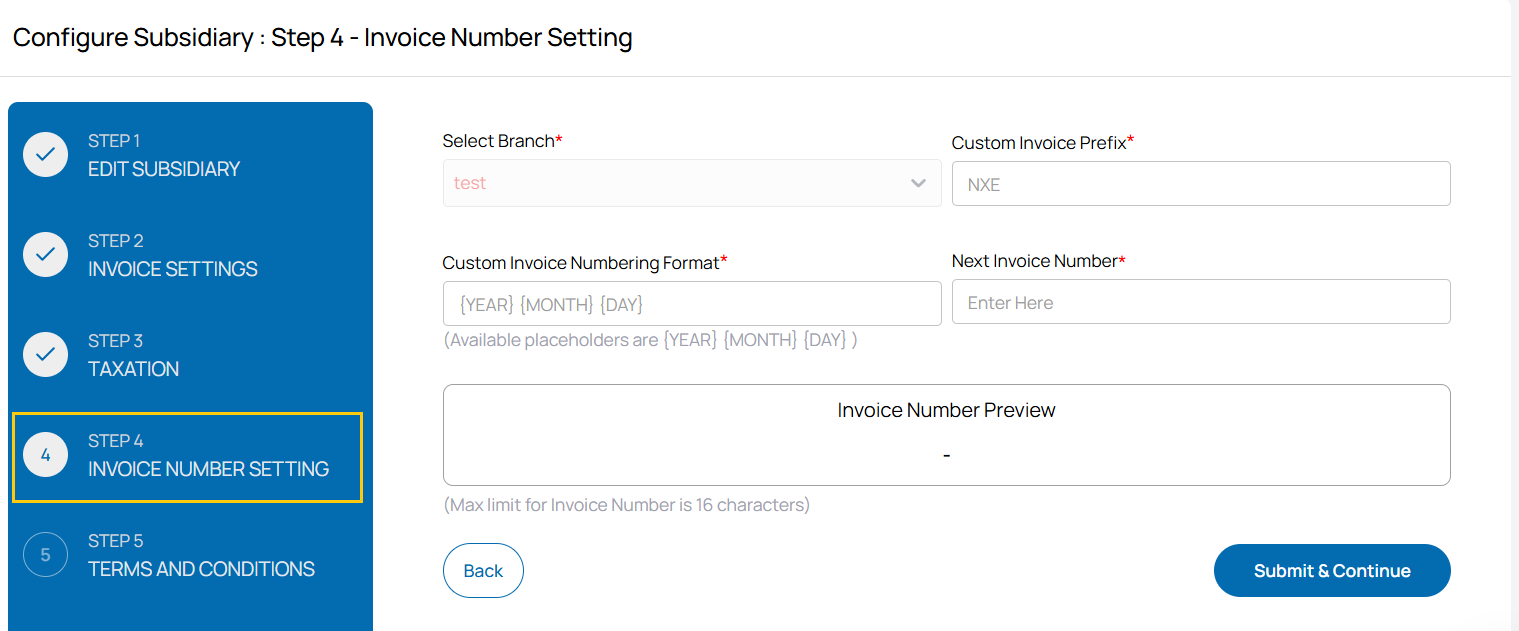Click the Submit & Continue button

[x=1331, y=571]
